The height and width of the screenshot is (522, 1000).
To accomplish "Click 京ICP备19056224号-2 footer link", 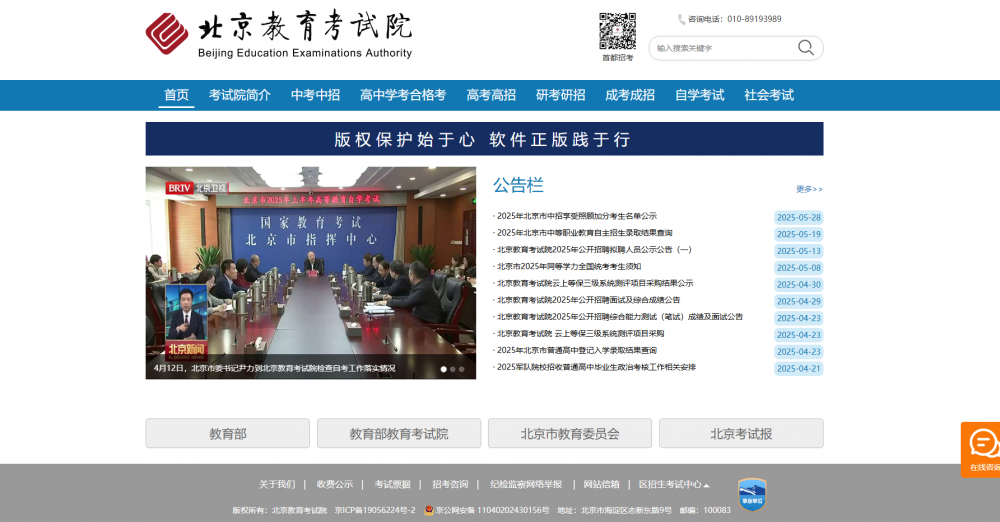I will tap(375, 511).
